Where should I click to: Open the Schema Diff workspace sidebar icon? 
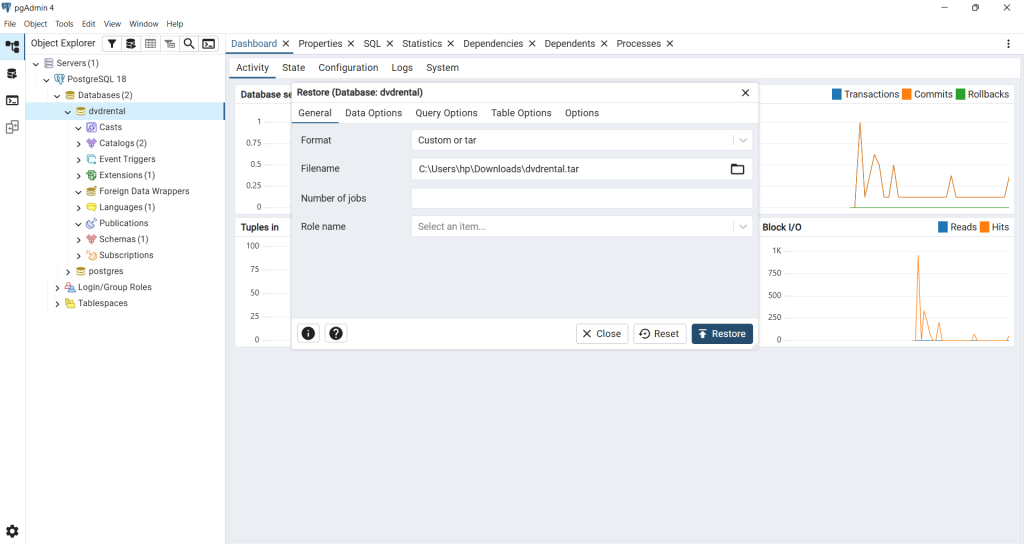[x=12, y=127]
